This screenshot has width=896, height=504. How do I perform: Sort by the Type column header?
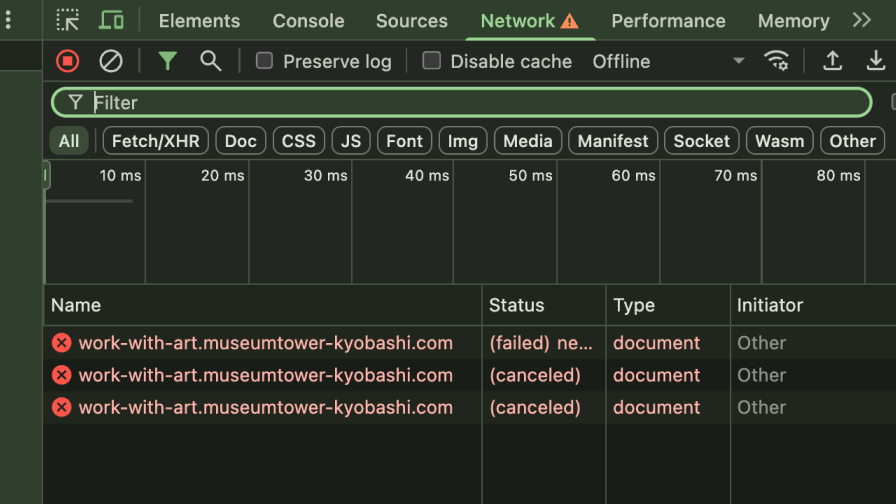click(x=668, y=305)
